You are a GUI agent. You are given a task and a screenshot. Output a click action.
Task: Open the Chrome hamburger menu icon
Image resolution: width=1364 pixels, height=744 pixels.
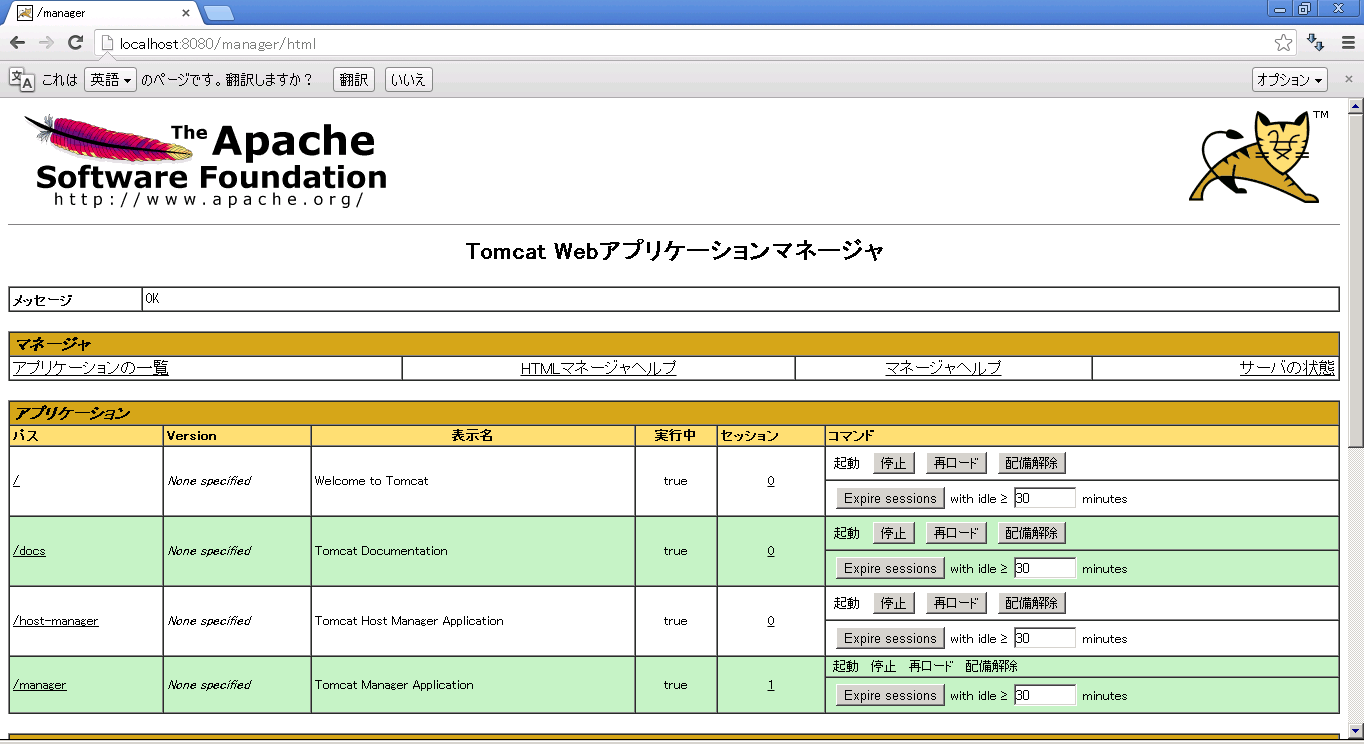[1347, 43]
